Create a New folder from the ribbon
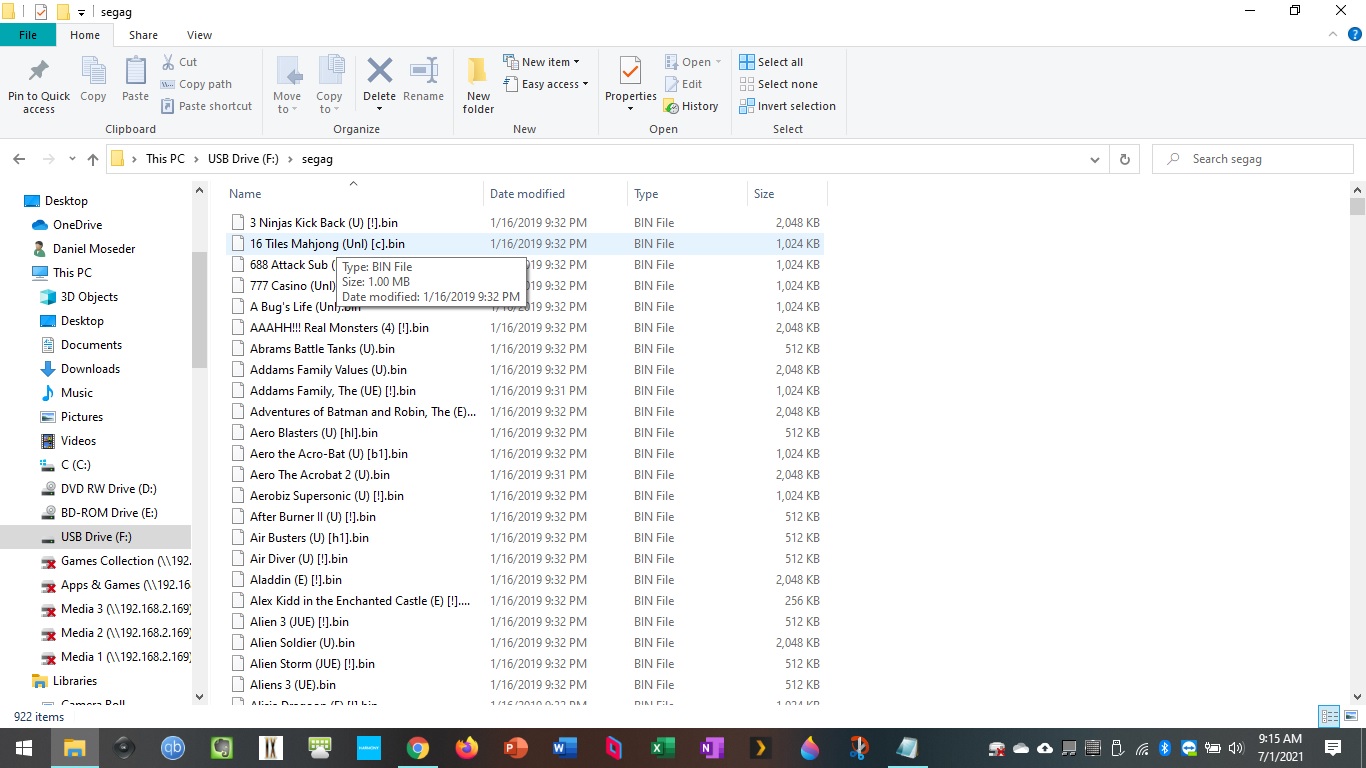Screen dimensions: 1366x768 click(x=478, y=86)
